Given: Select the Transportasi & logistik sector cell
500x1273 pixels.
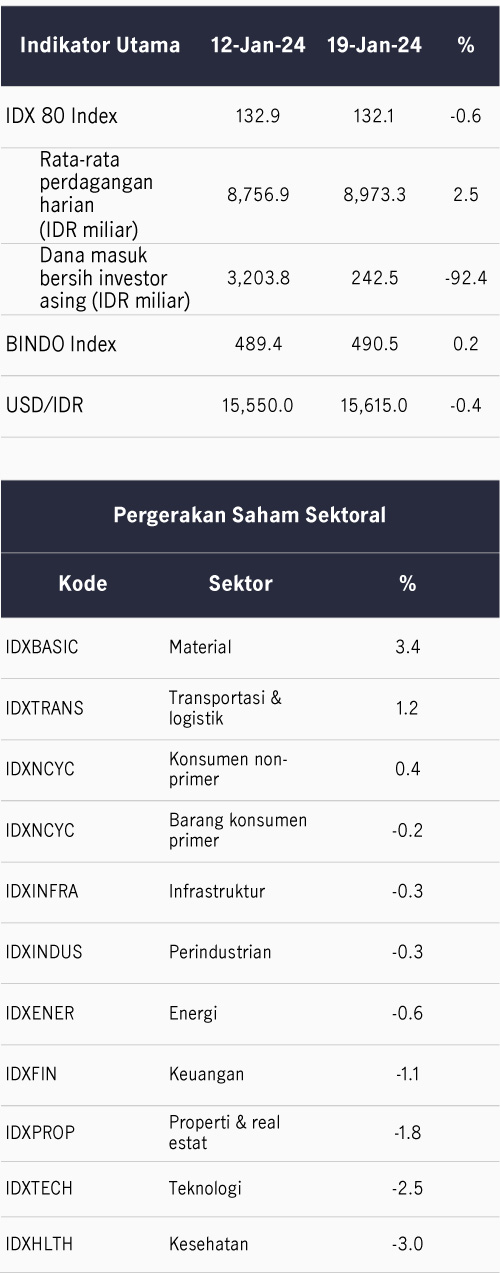Looking at the screenshot, I should coord(225,708).
